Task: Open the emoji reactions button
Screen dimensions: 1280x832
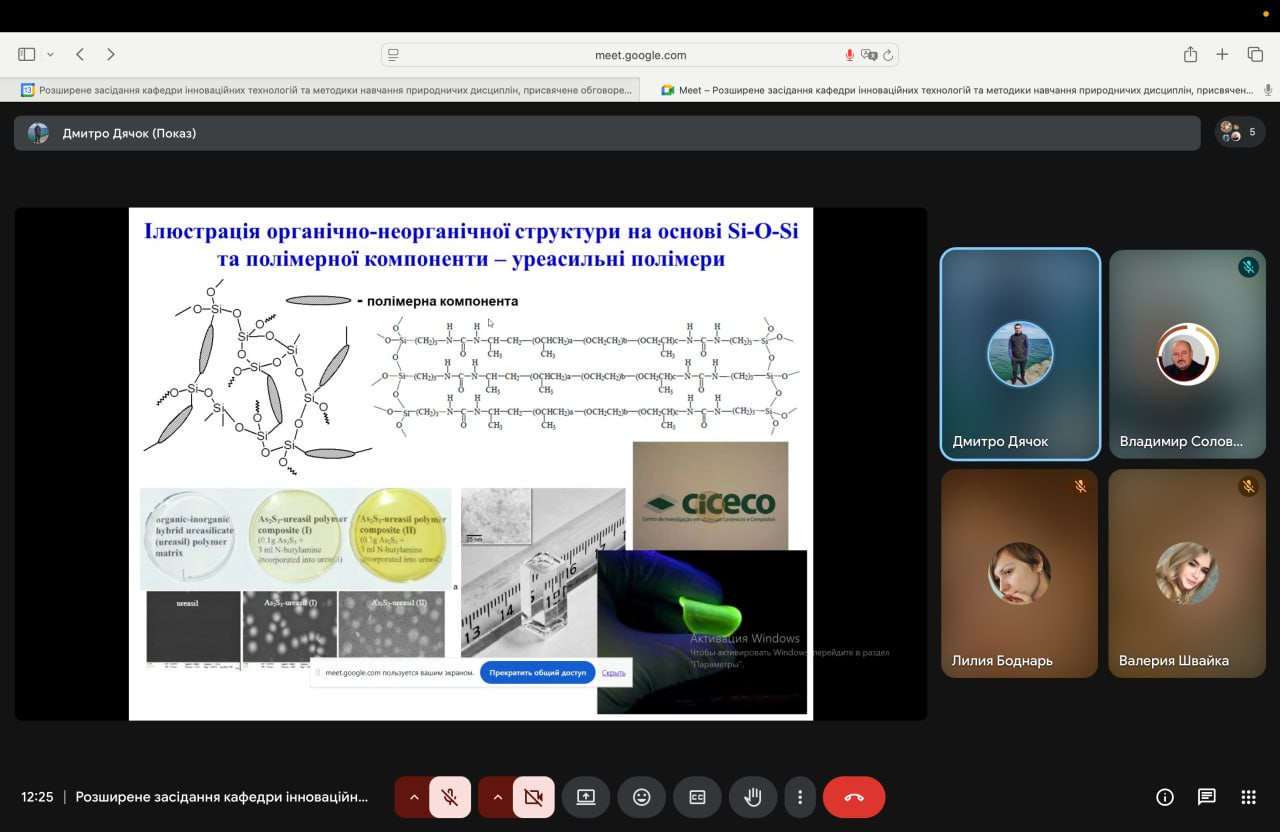Action: coord(641,797)
